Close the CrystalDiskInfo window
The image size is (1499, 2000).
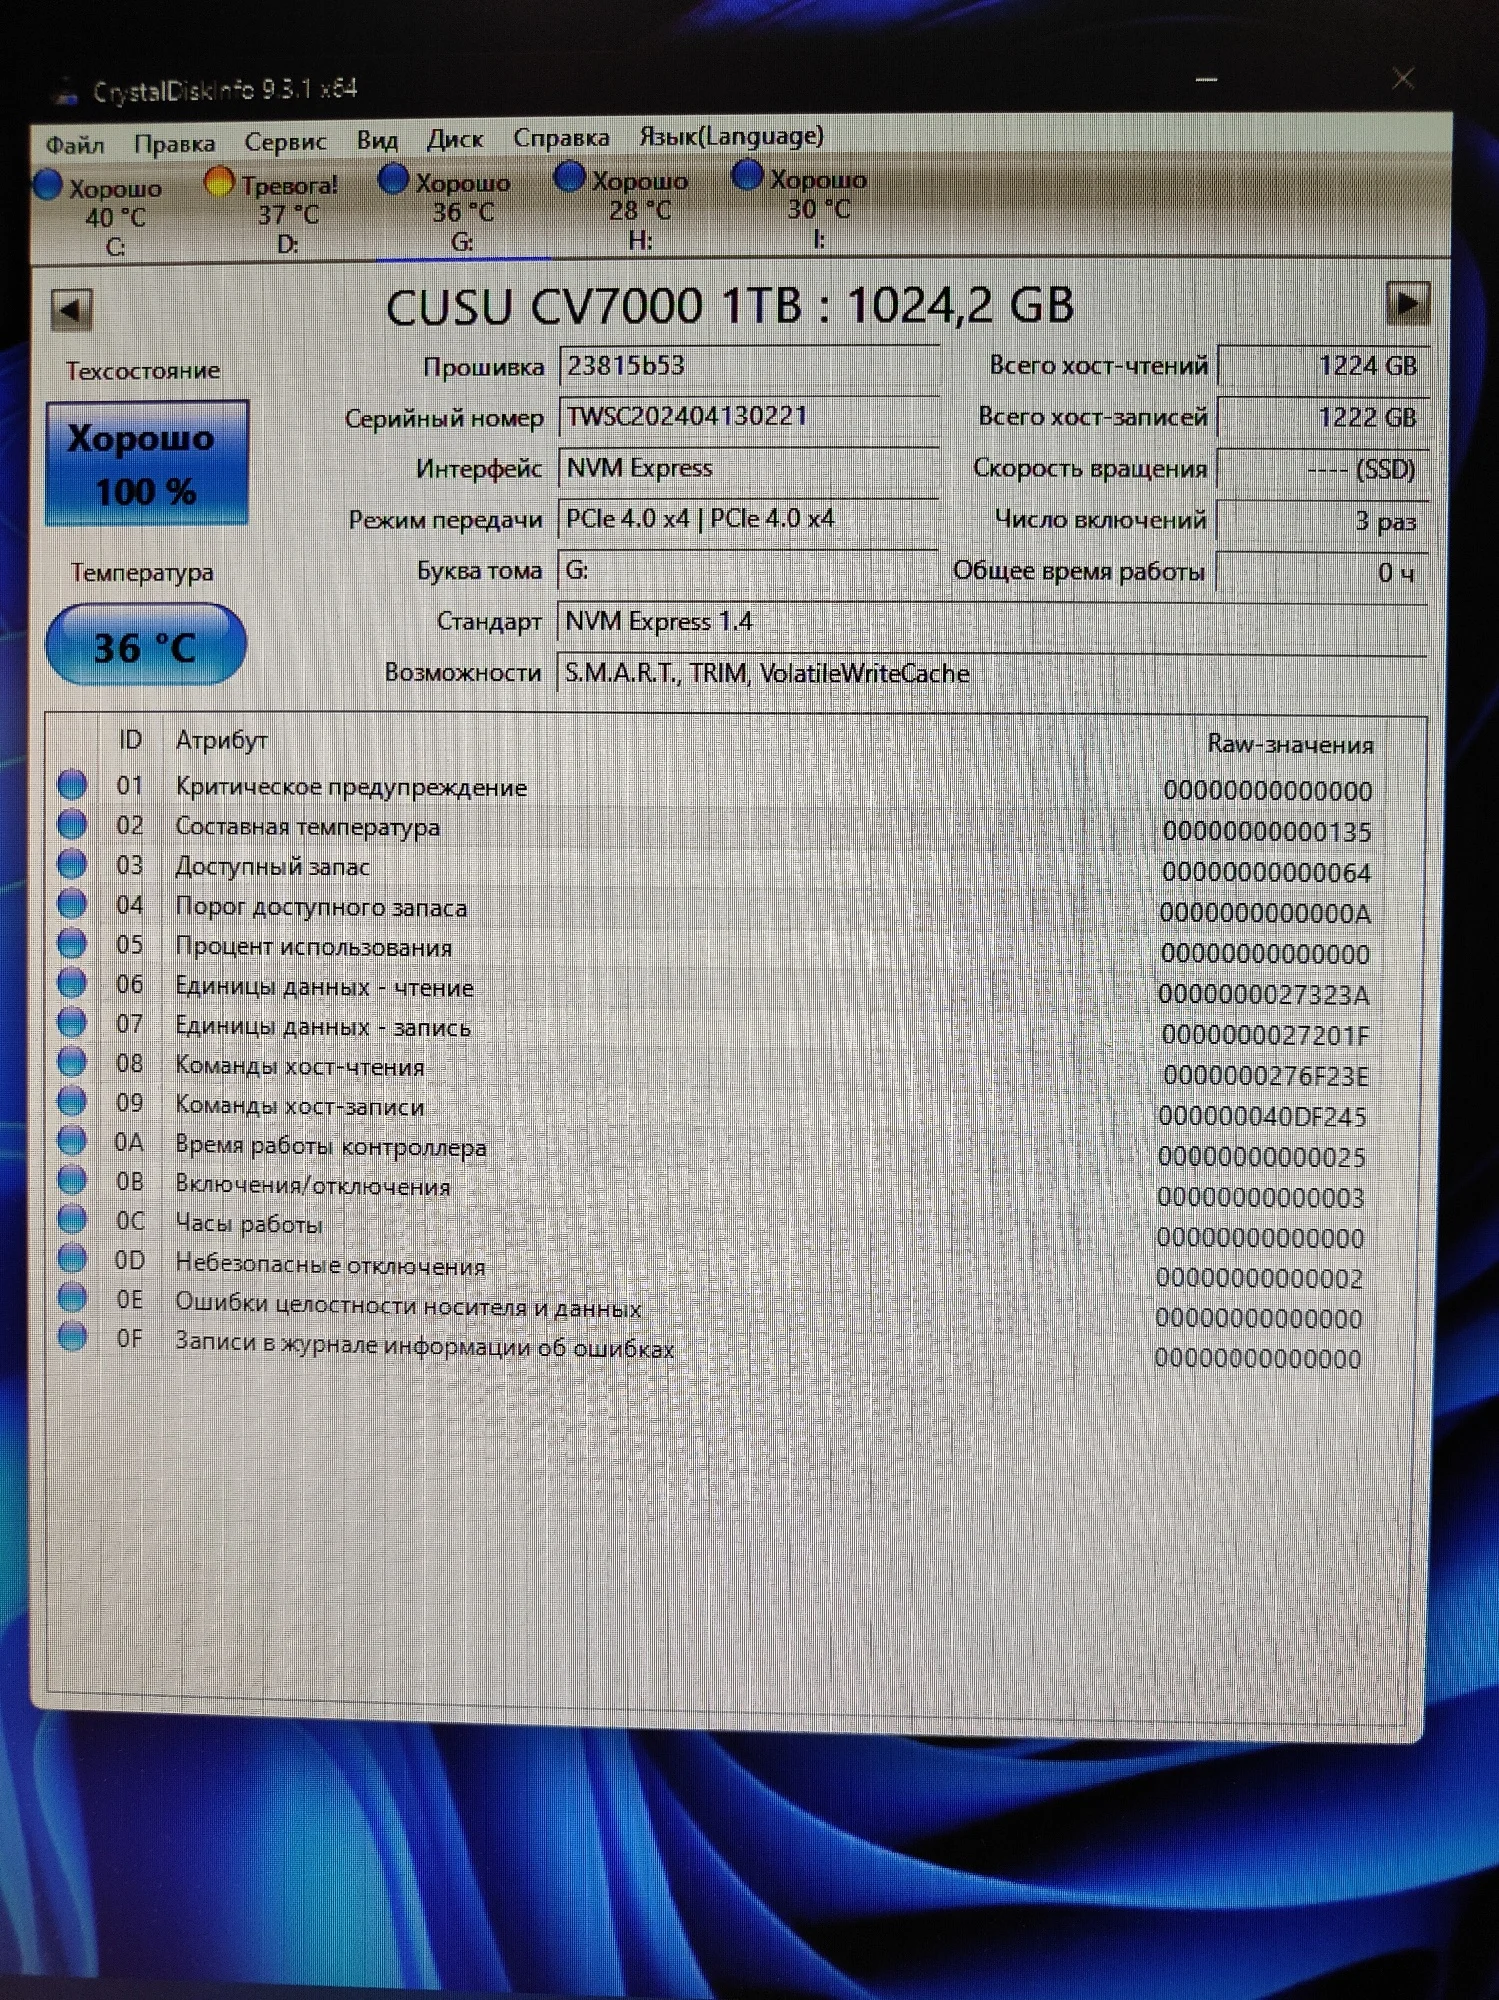[x=1403, y=78]
